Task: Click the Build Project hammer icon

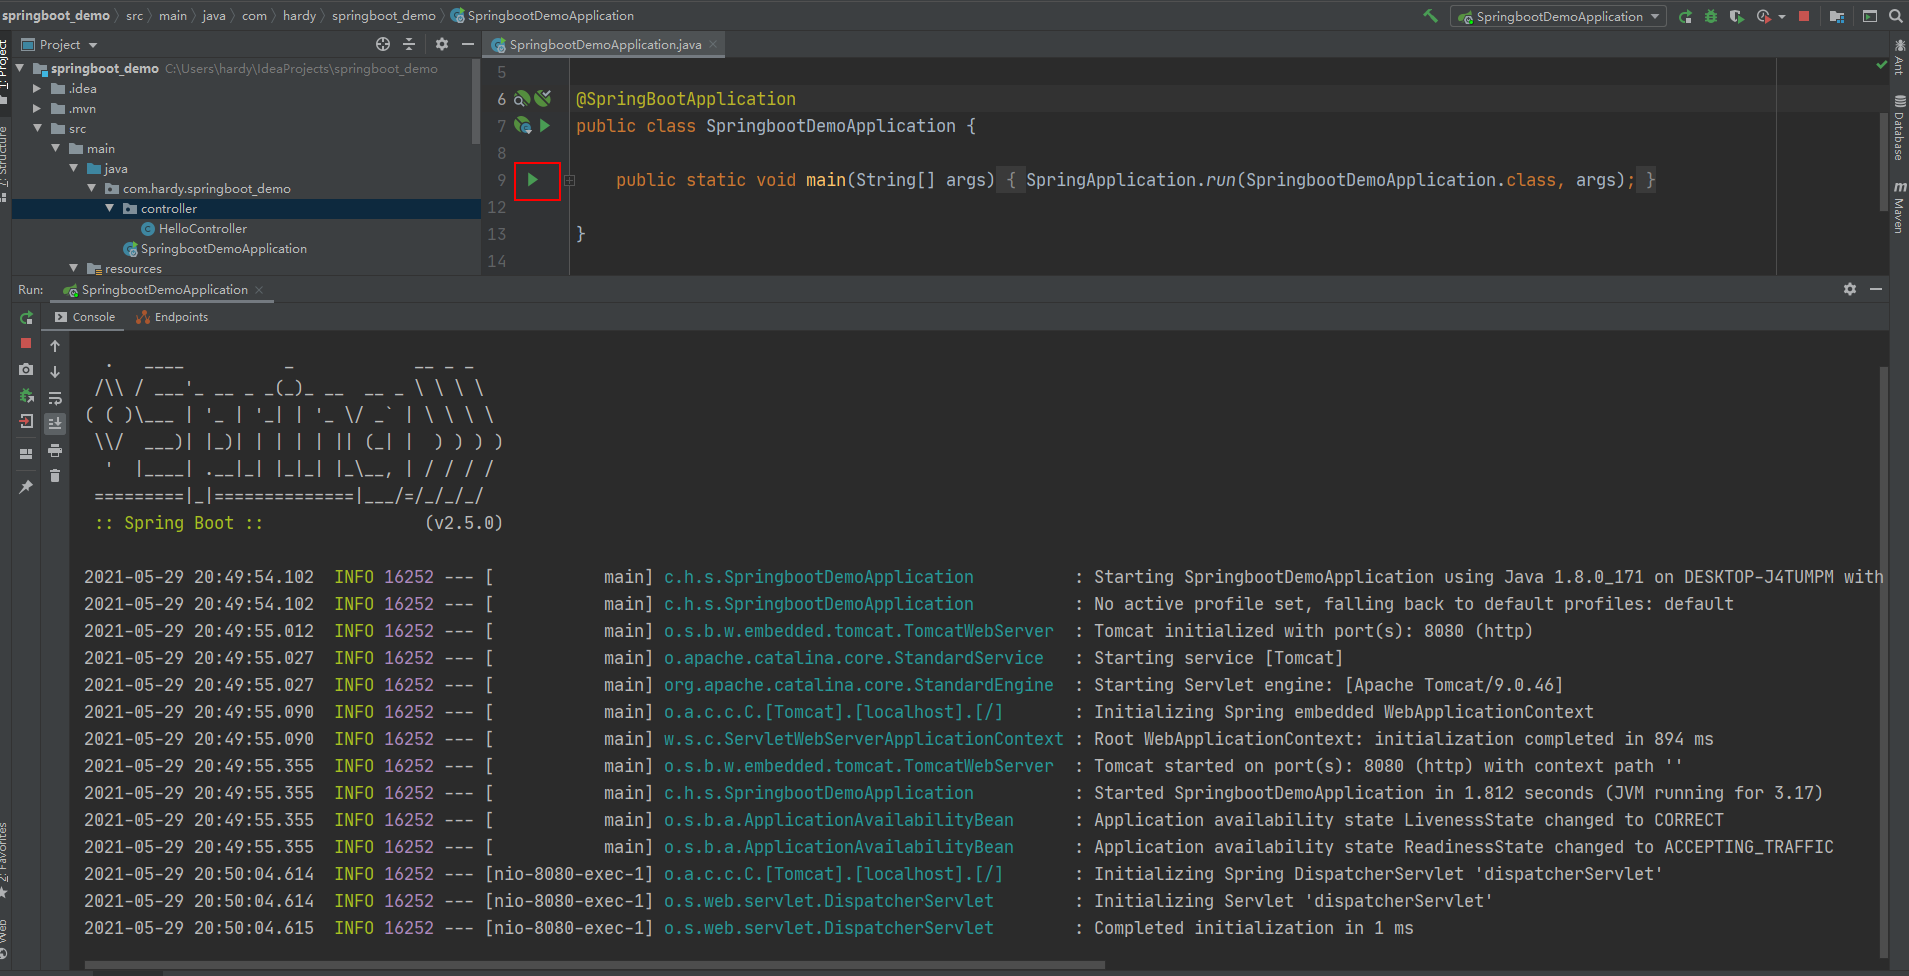Action: point(1430,16)
